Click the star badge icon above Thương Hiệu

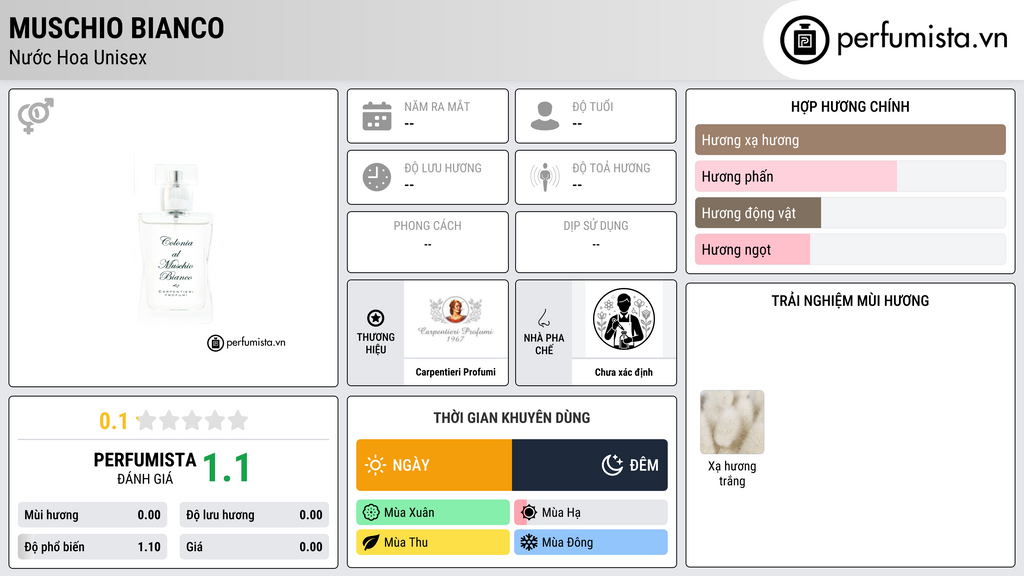(376, 318)
